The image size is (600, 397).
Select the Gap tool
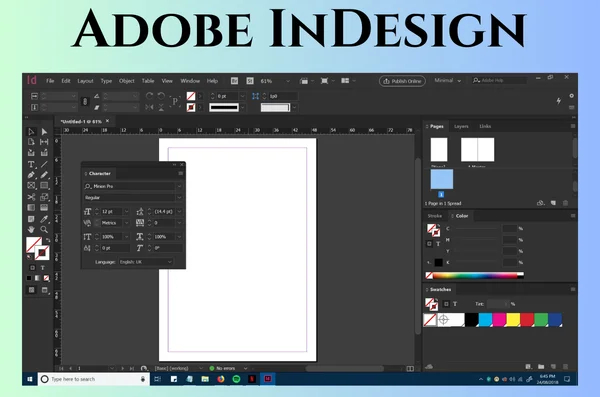44,142
